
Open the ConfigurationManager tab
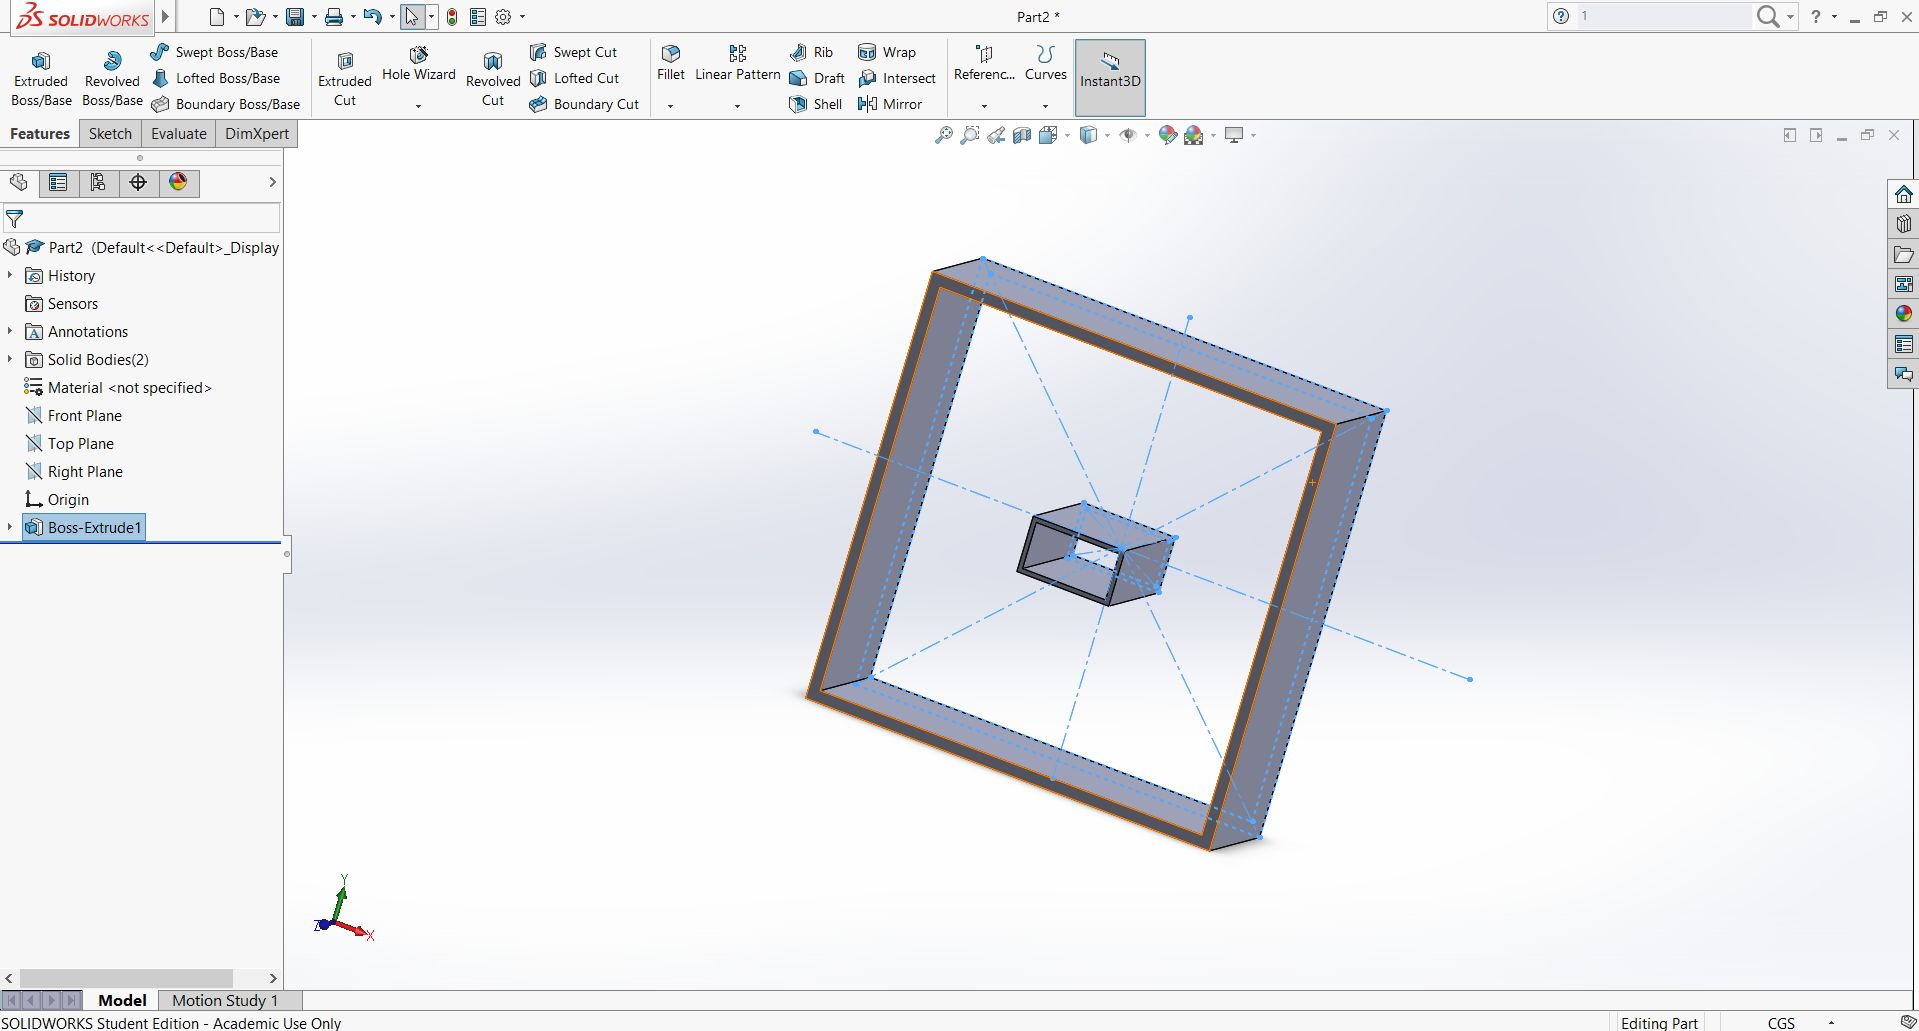pyautogui.click(x=98, y=182)
